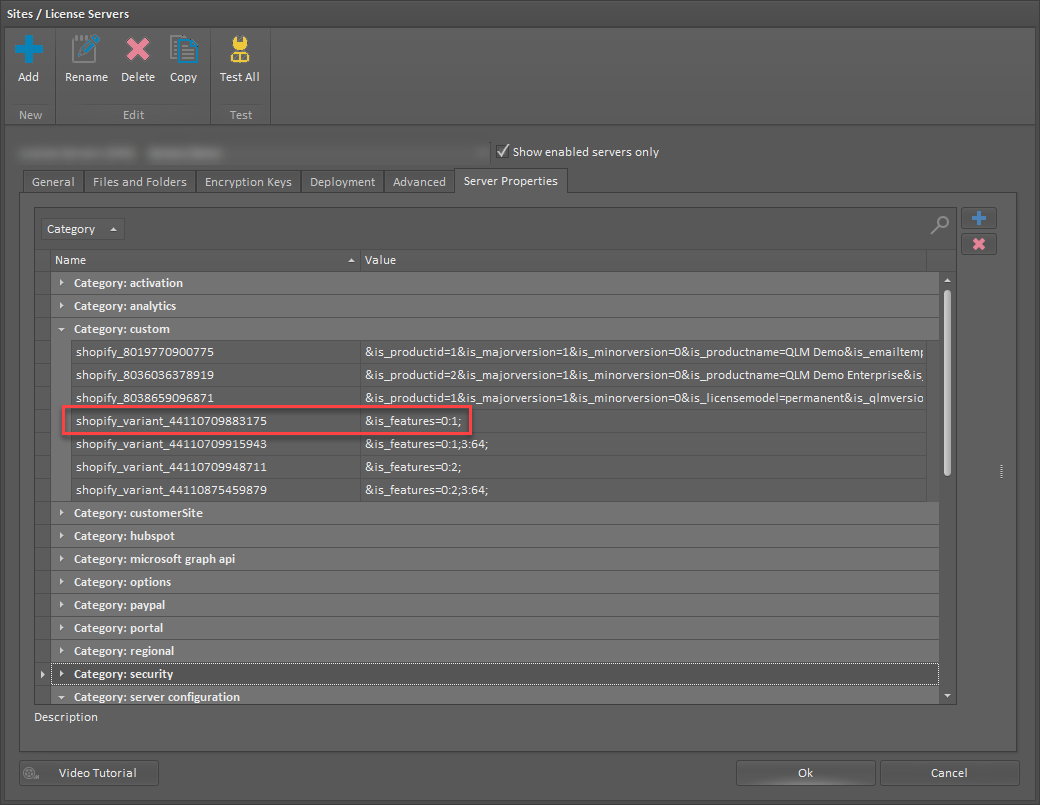Open the search magnifier in properties grid
The height and width of the screenshot is (805, 1040).
pos(939,225)
